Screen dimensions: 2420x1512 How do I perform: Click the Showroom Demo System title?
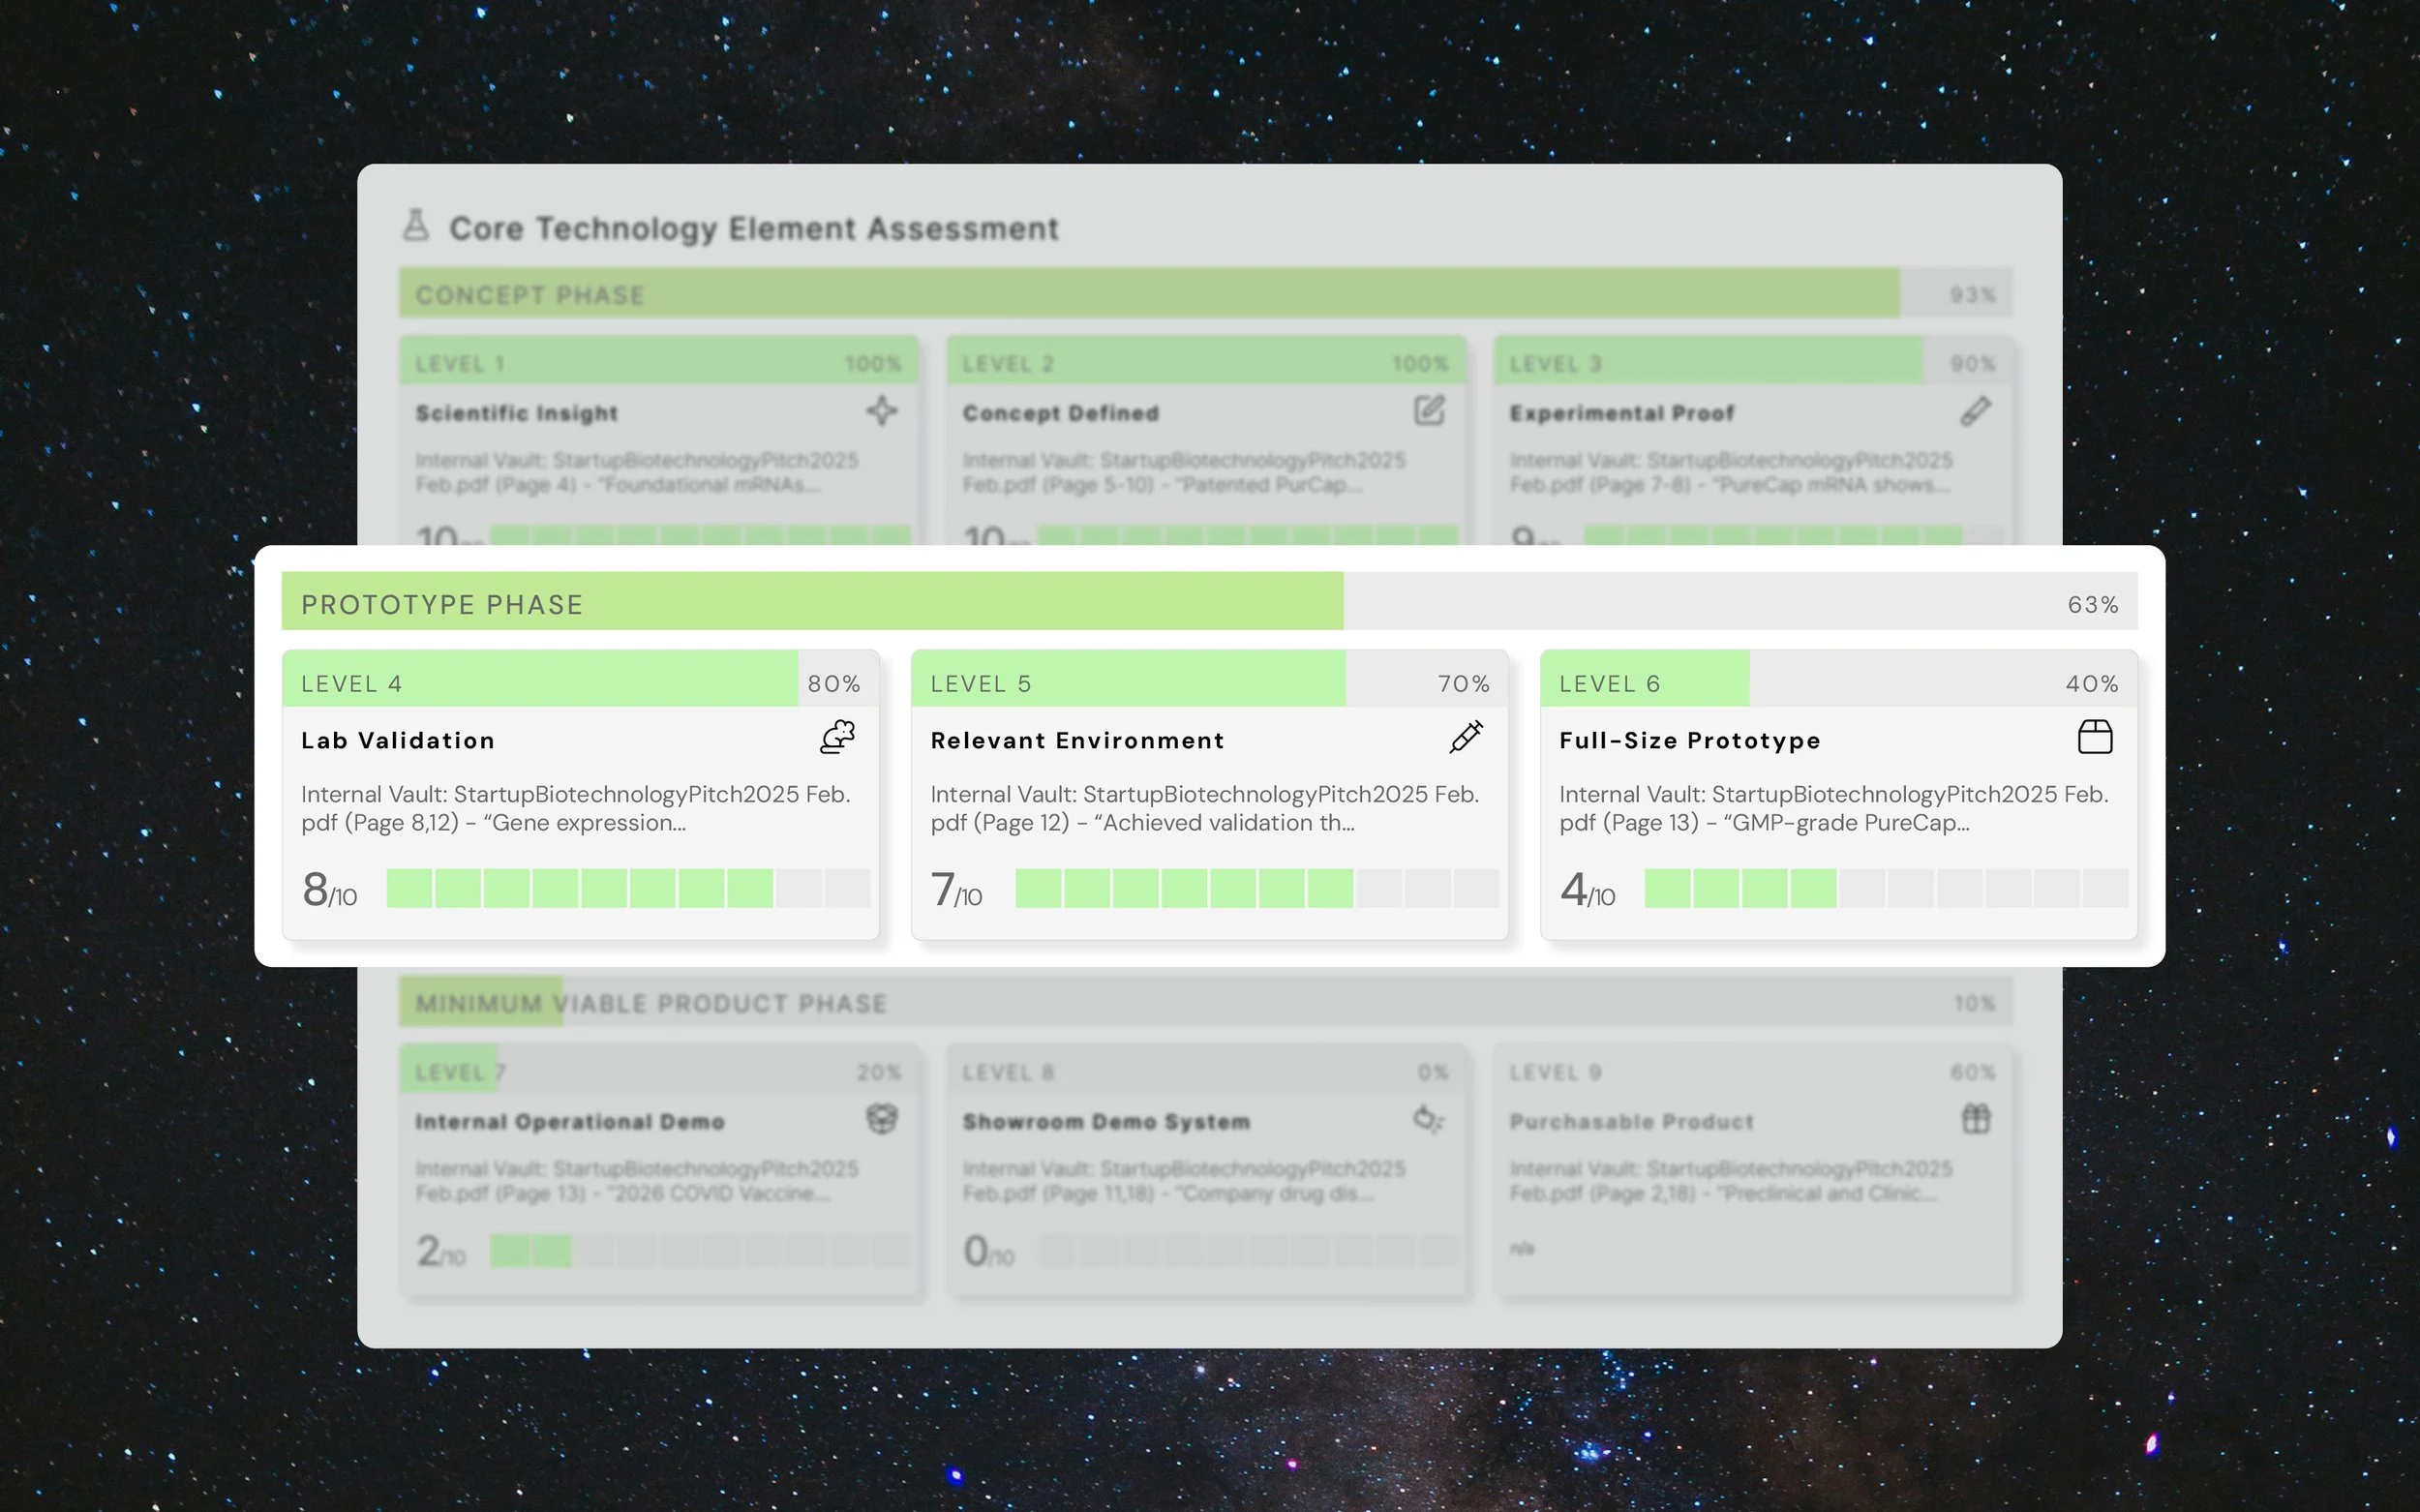(1106, 1121)
